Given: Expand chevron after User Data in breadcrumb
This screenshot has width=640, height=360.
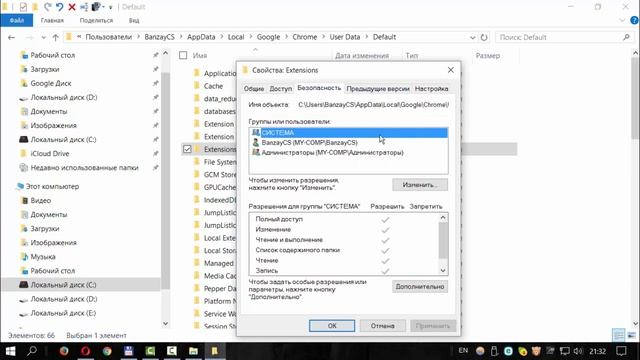Looking at the screenshot, I should (x=367, y=37).
